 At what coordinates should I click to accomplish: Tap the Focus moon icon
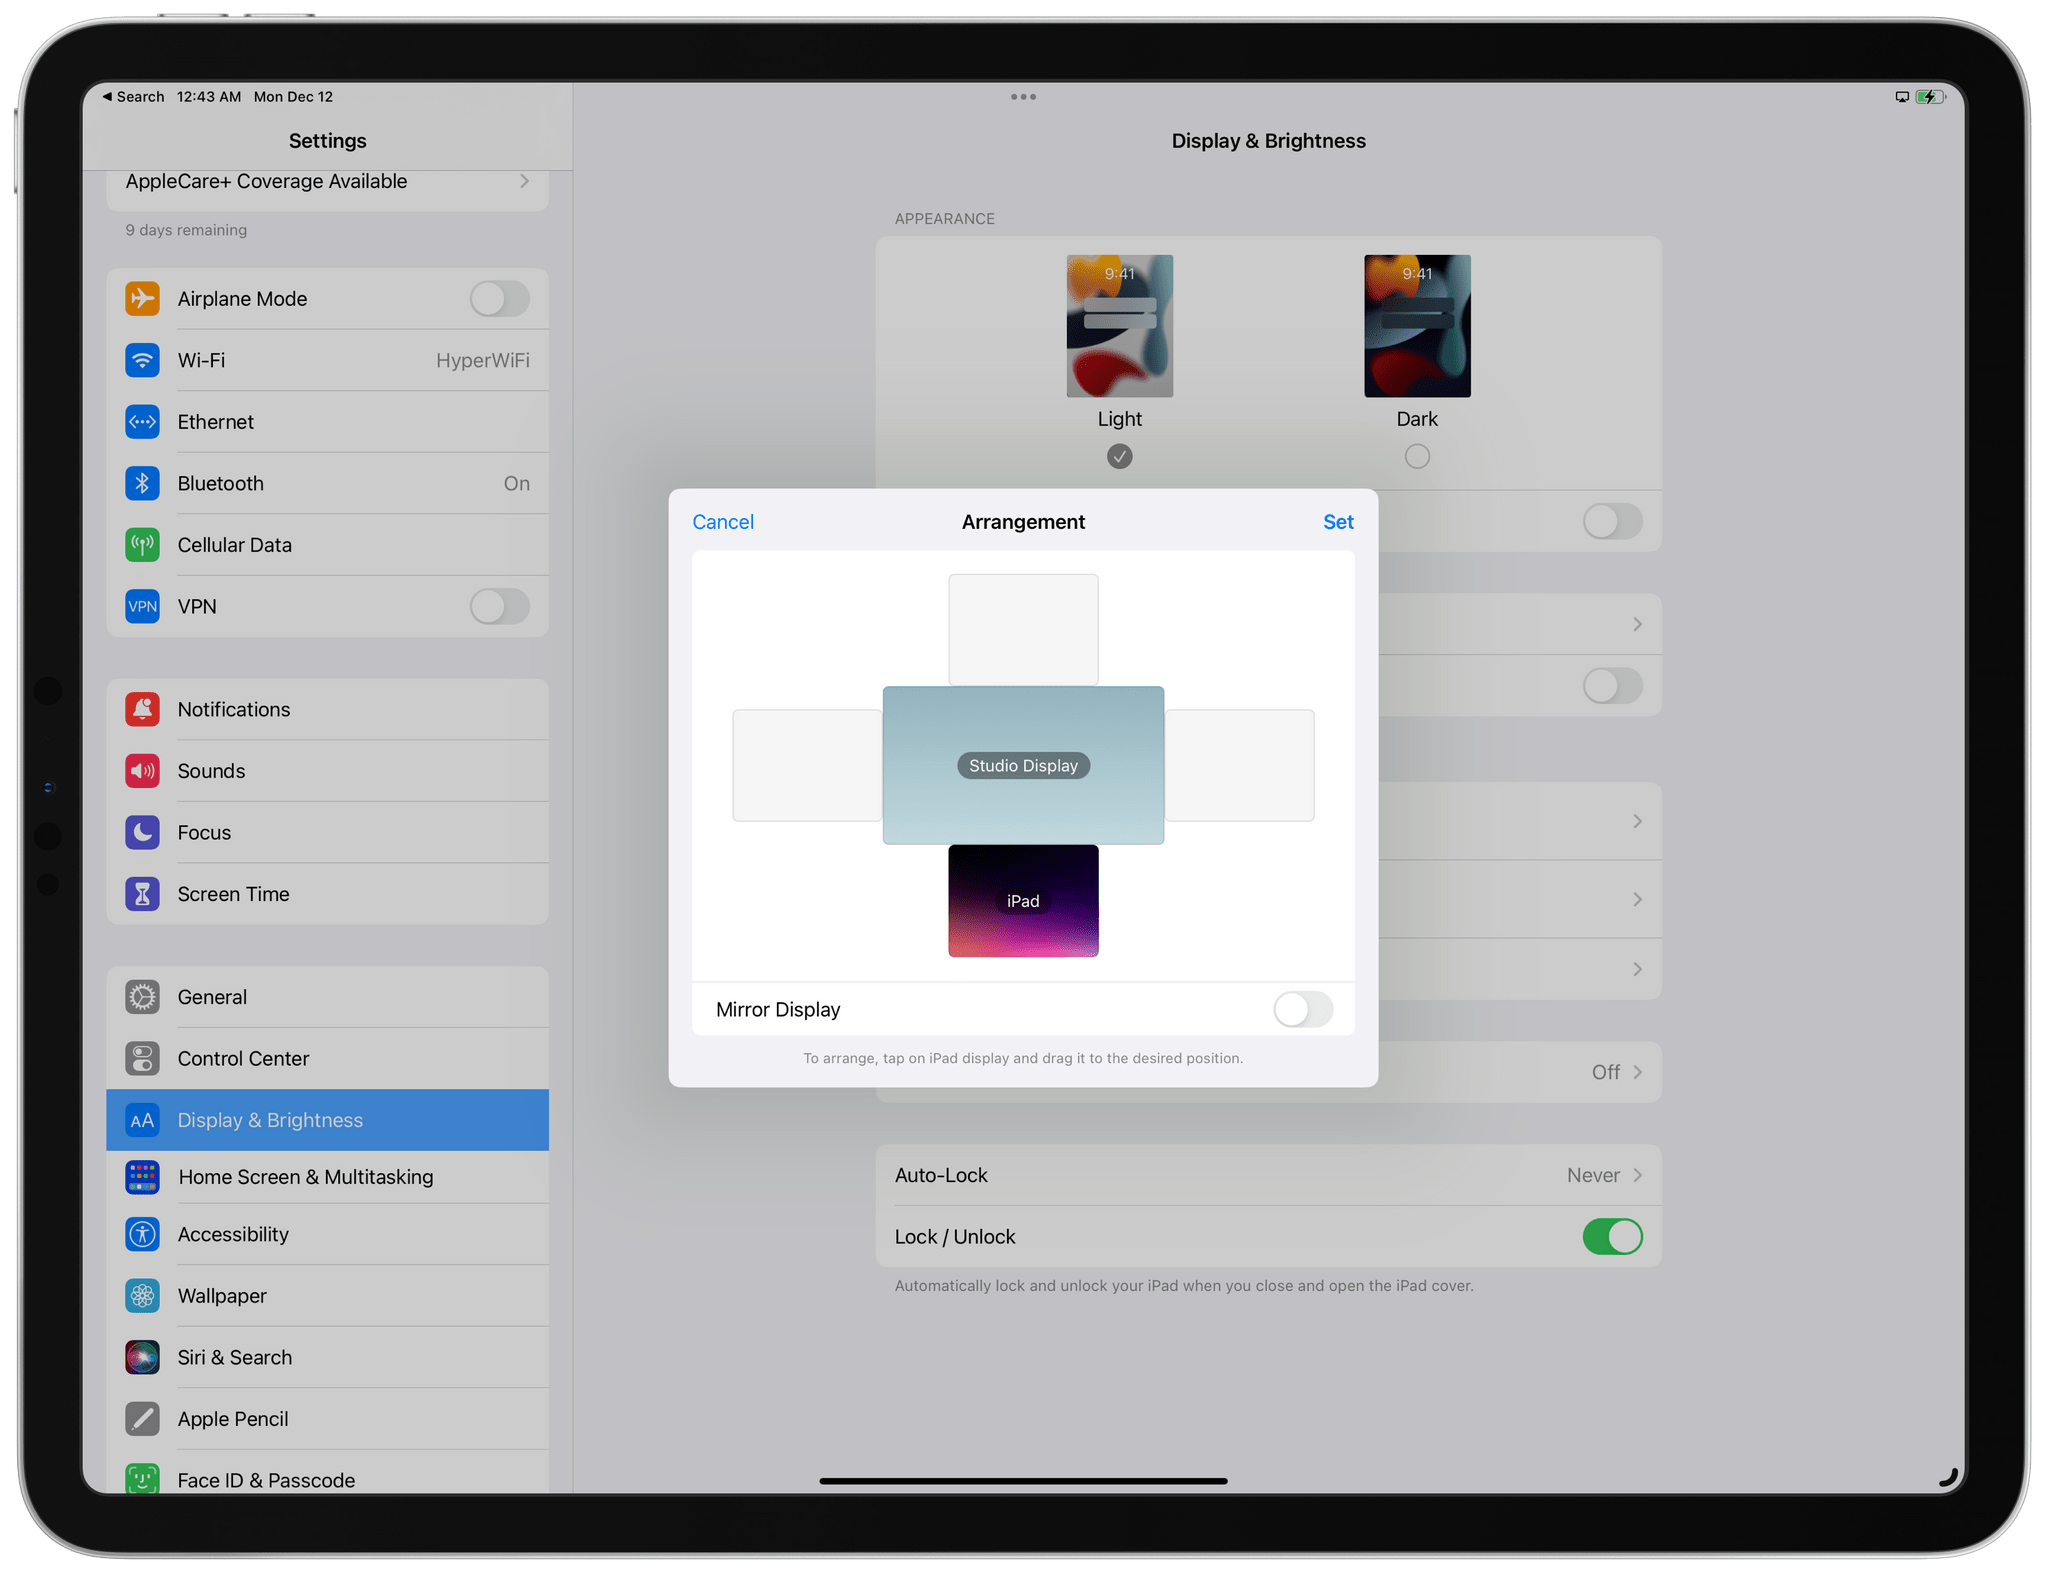point(142,833)
